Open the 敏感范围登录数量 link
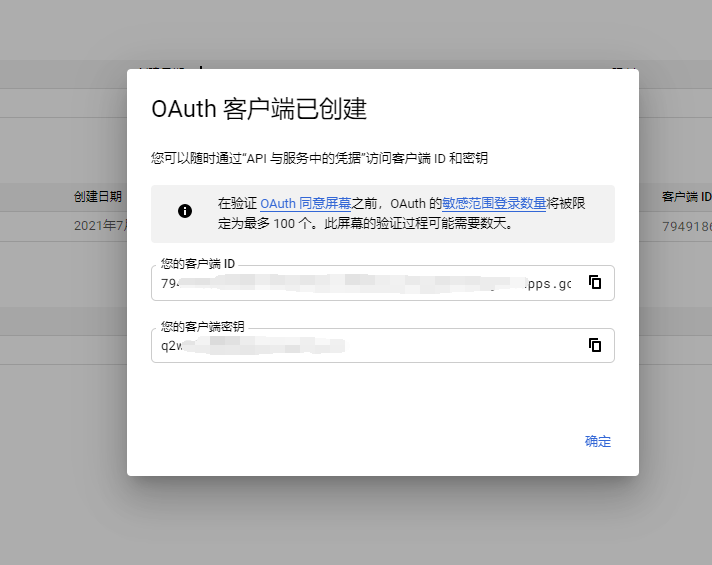Image resolution: width=712 pixels, height=565 pixels. 494,204
